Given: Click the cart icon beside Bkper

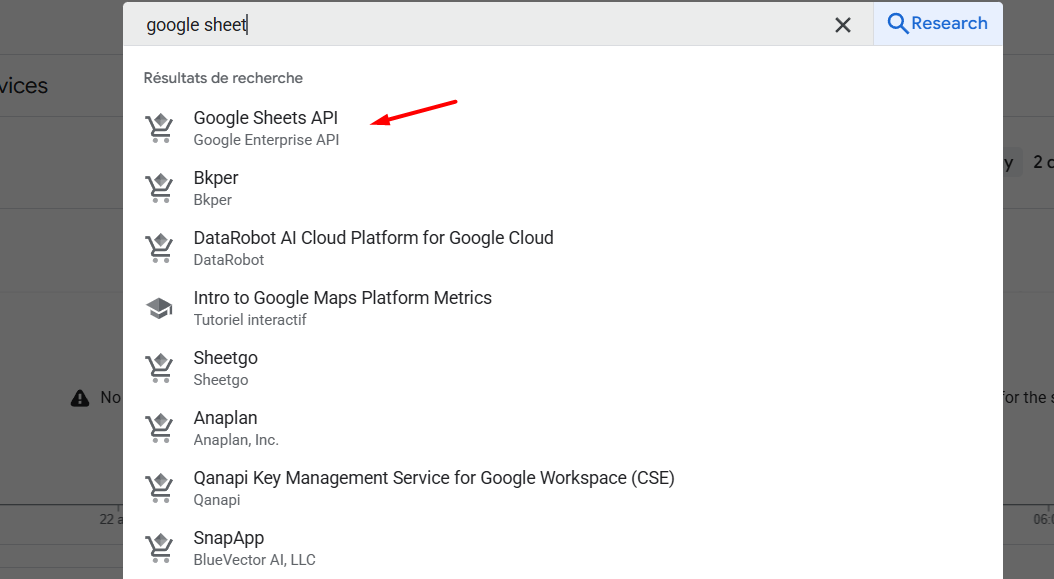Looking at the screenshot, I should tap(159, 188).
